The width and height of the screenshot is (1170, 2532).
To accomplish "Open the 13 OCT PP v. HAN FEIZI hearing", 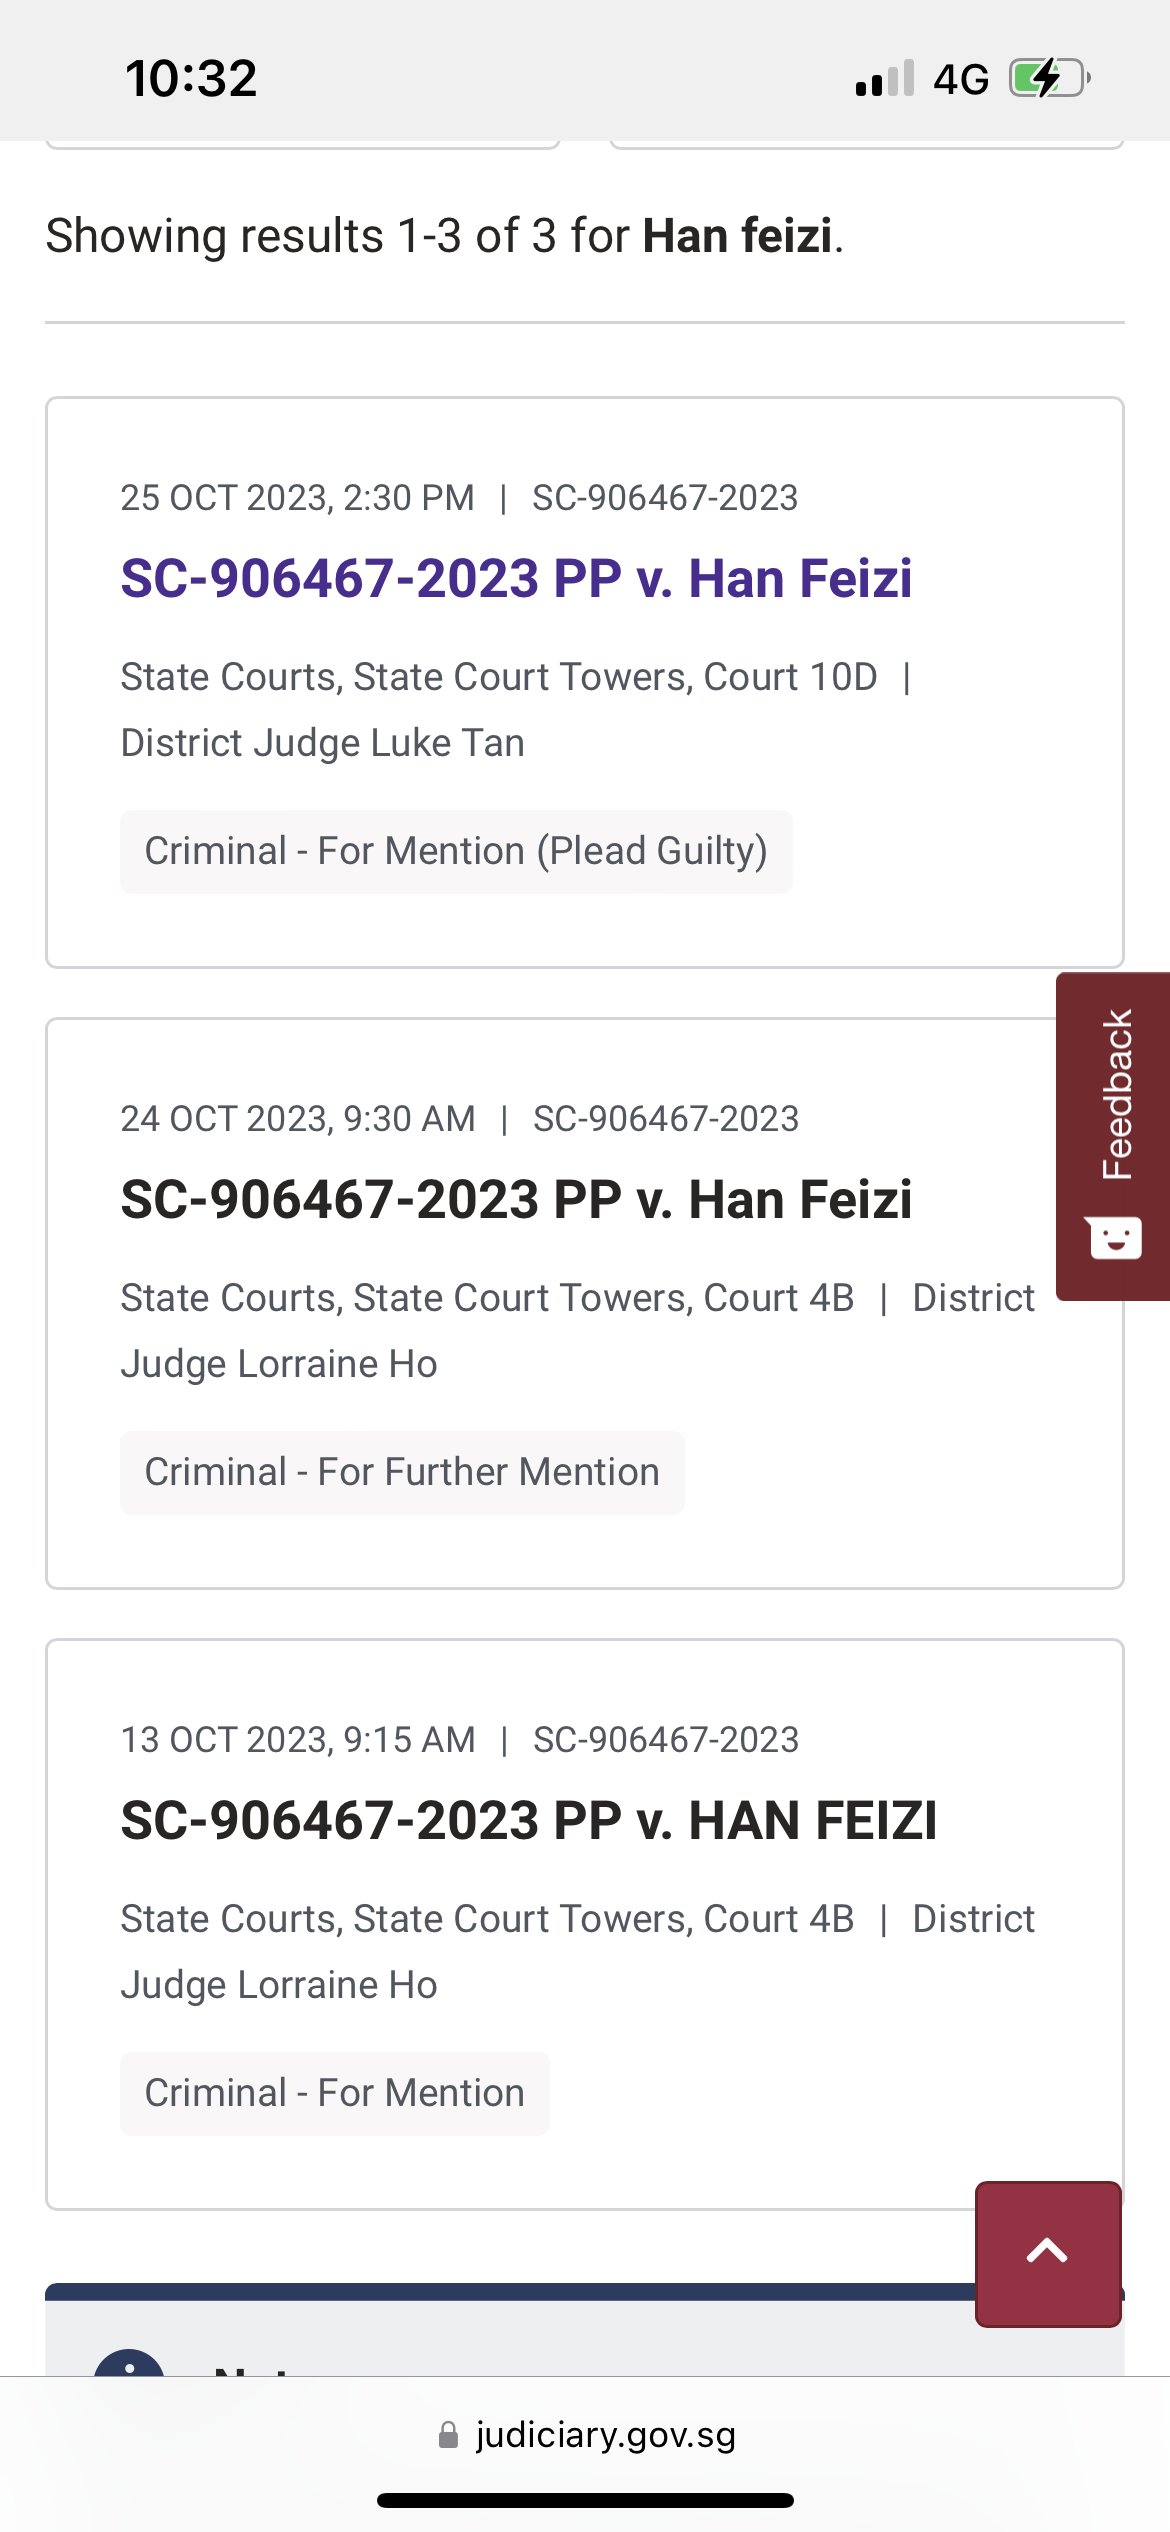I will coord(529,1821).
